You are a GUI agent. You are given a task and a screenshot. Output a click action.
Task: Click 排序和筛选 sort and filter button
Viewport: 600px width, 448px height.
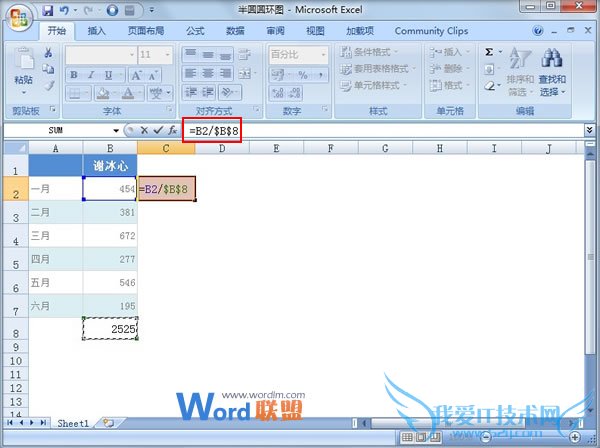pos(520,72)
